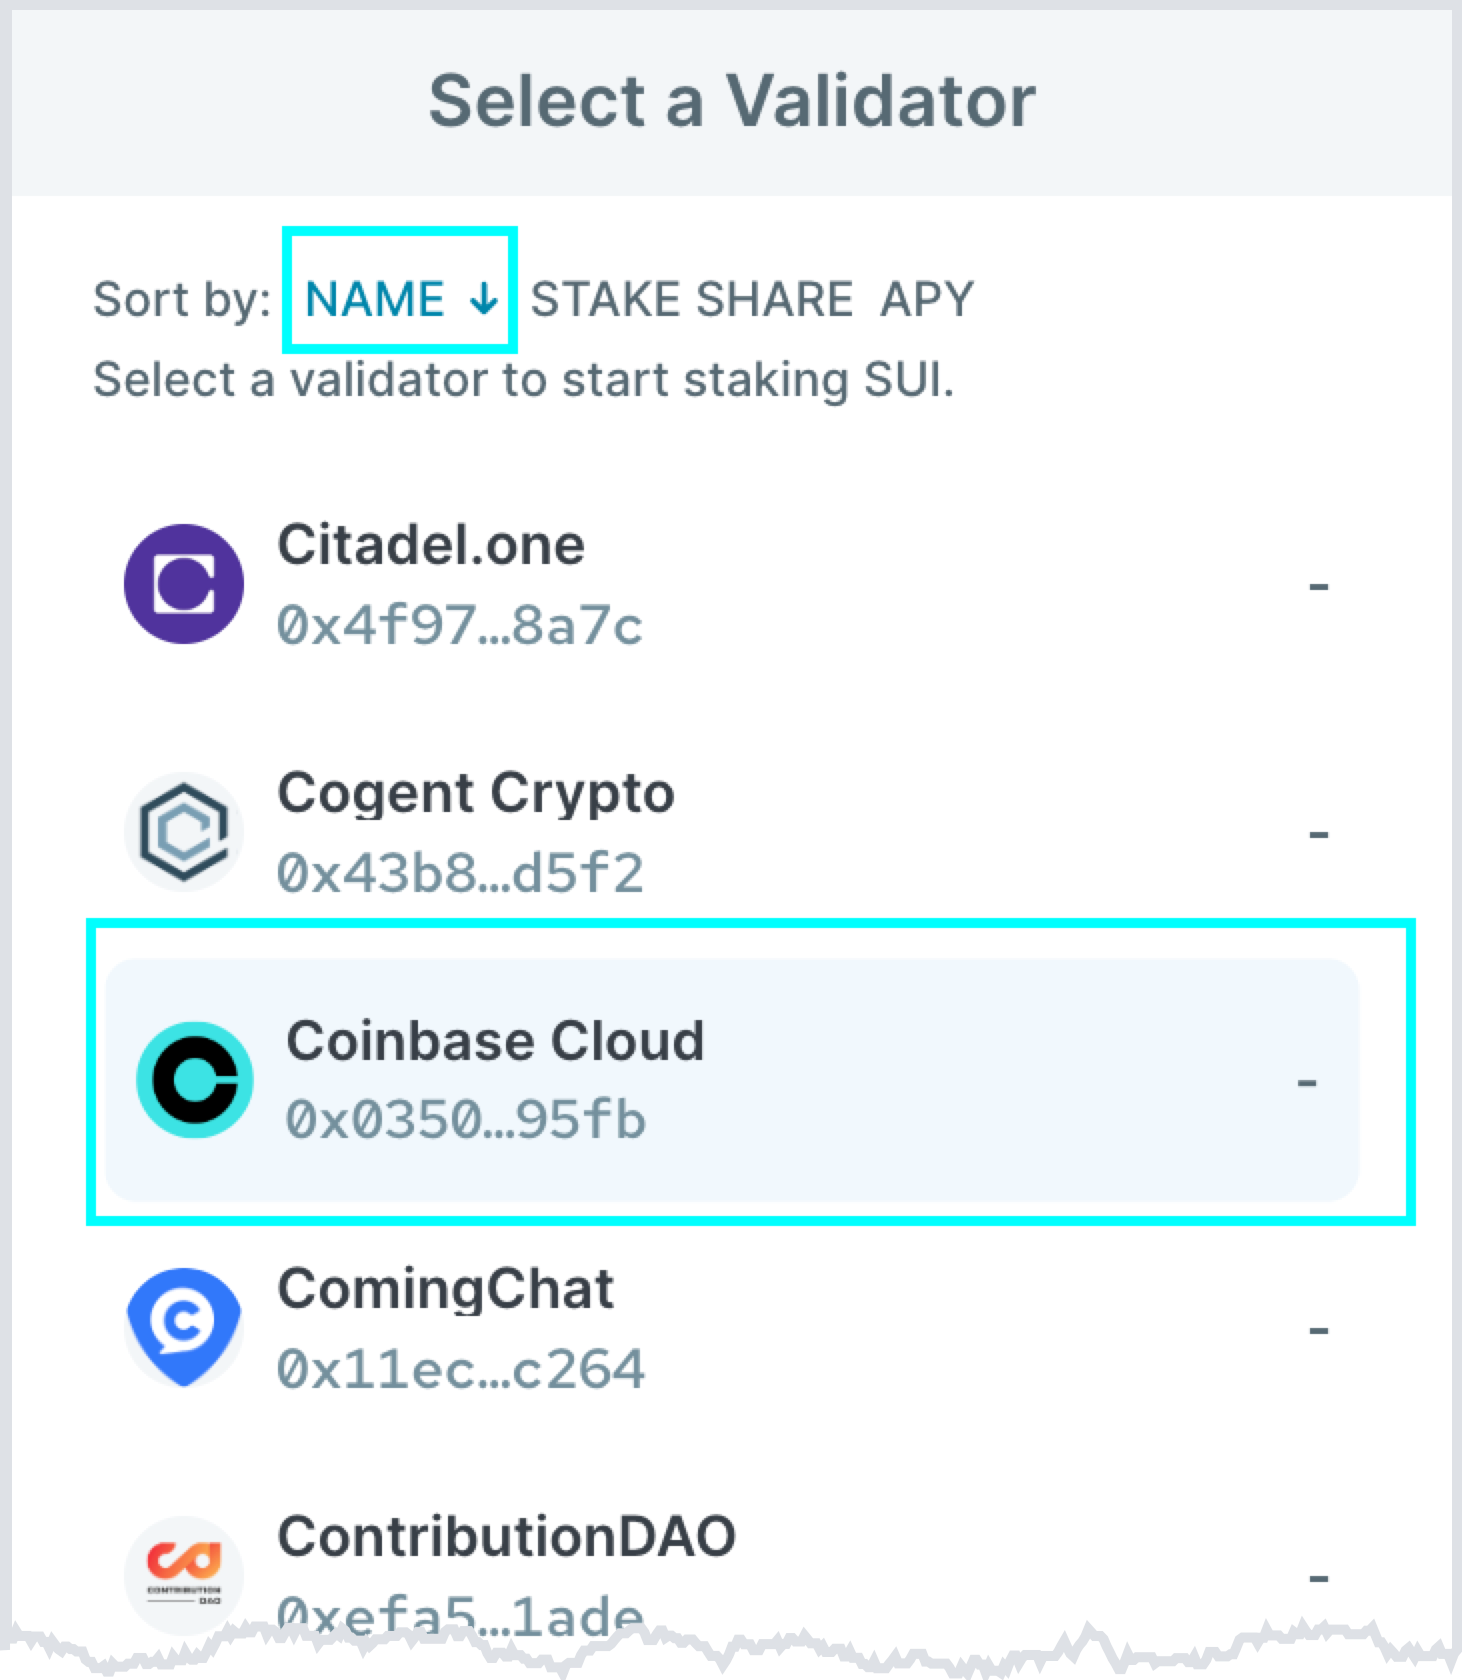This screenshot has width=1462, height=1680.
Task: Select the ComingChat validator name
Action: tap(445, 1289)
